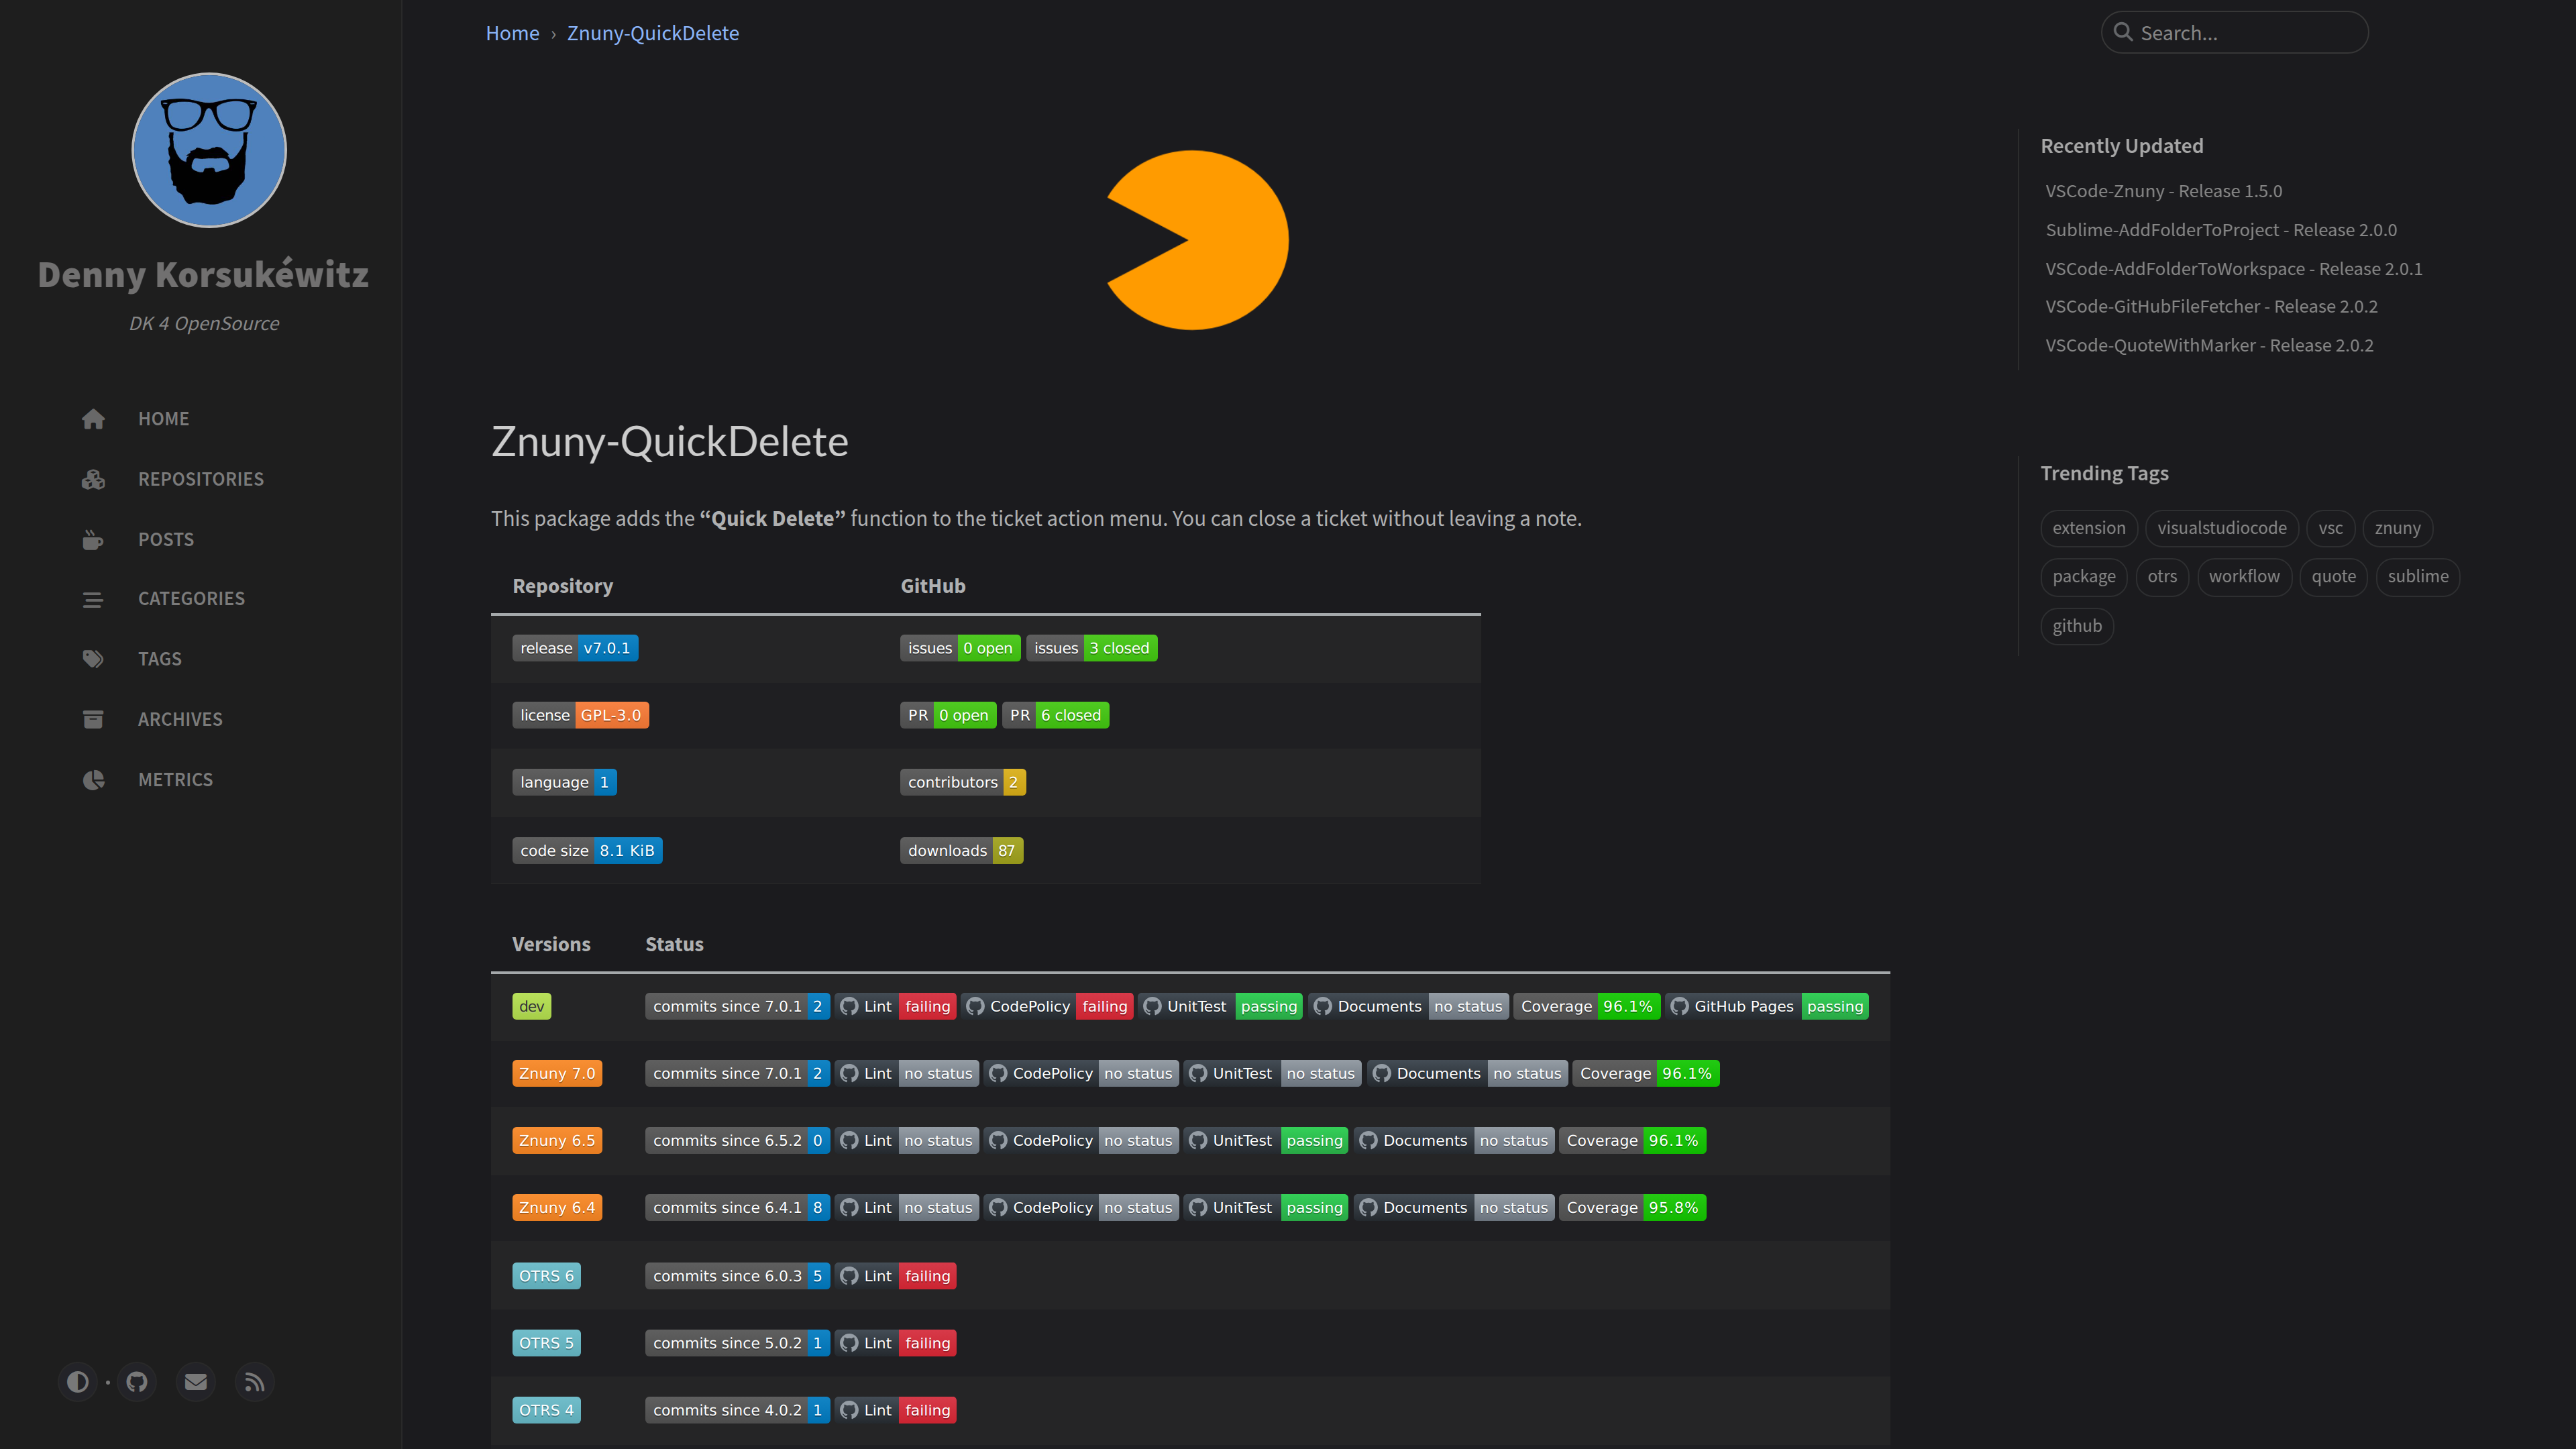Open the METRICS menu item

175,779
